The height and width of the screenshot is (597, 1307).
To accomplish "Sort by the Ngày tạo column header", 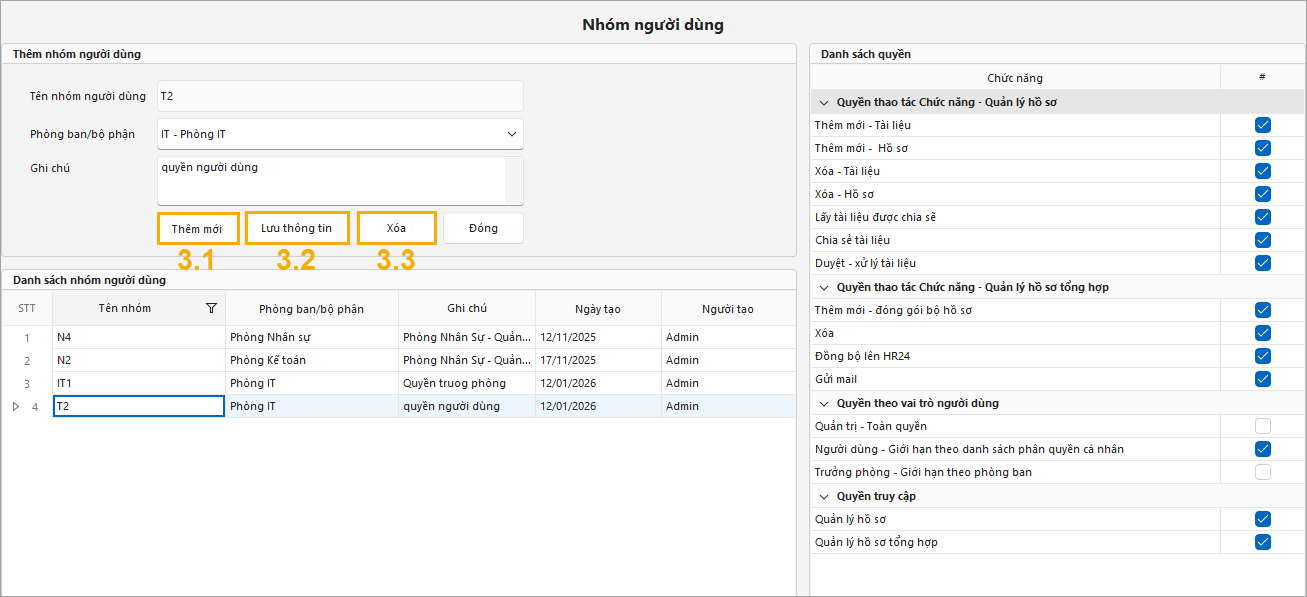I will [598, 309].
